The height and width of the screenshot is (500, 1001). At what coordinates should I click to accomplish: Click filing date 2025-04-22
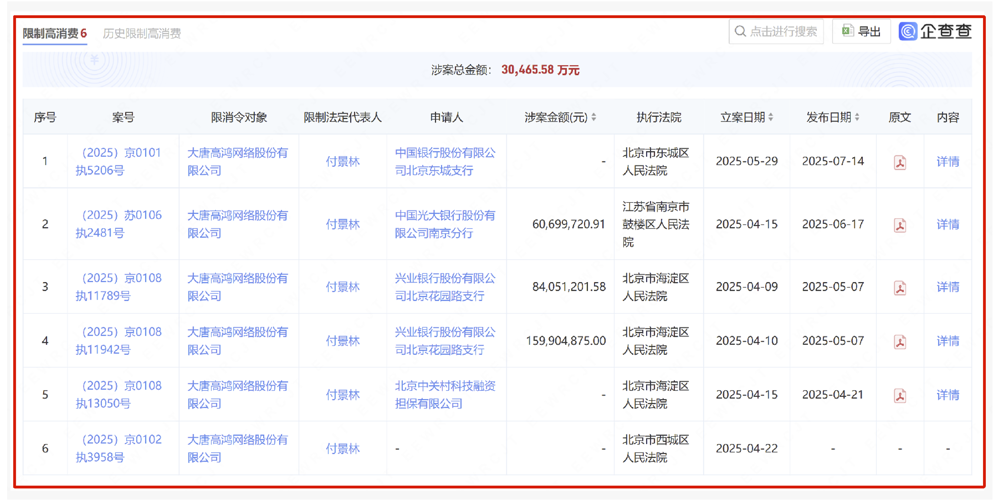point(747,449)
